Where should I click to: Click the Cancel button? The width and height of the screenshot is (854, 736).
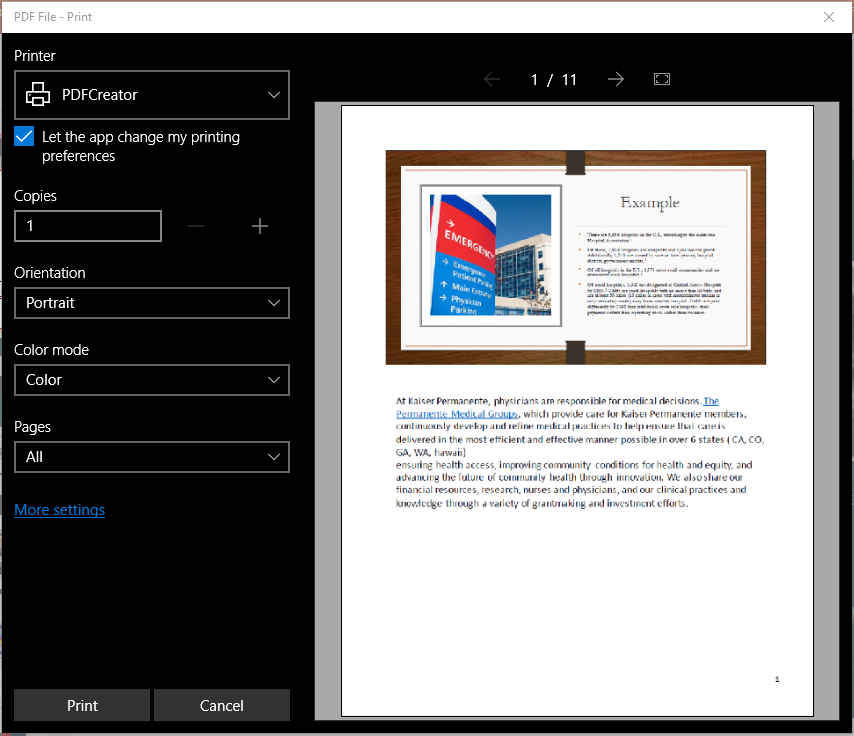222,705
